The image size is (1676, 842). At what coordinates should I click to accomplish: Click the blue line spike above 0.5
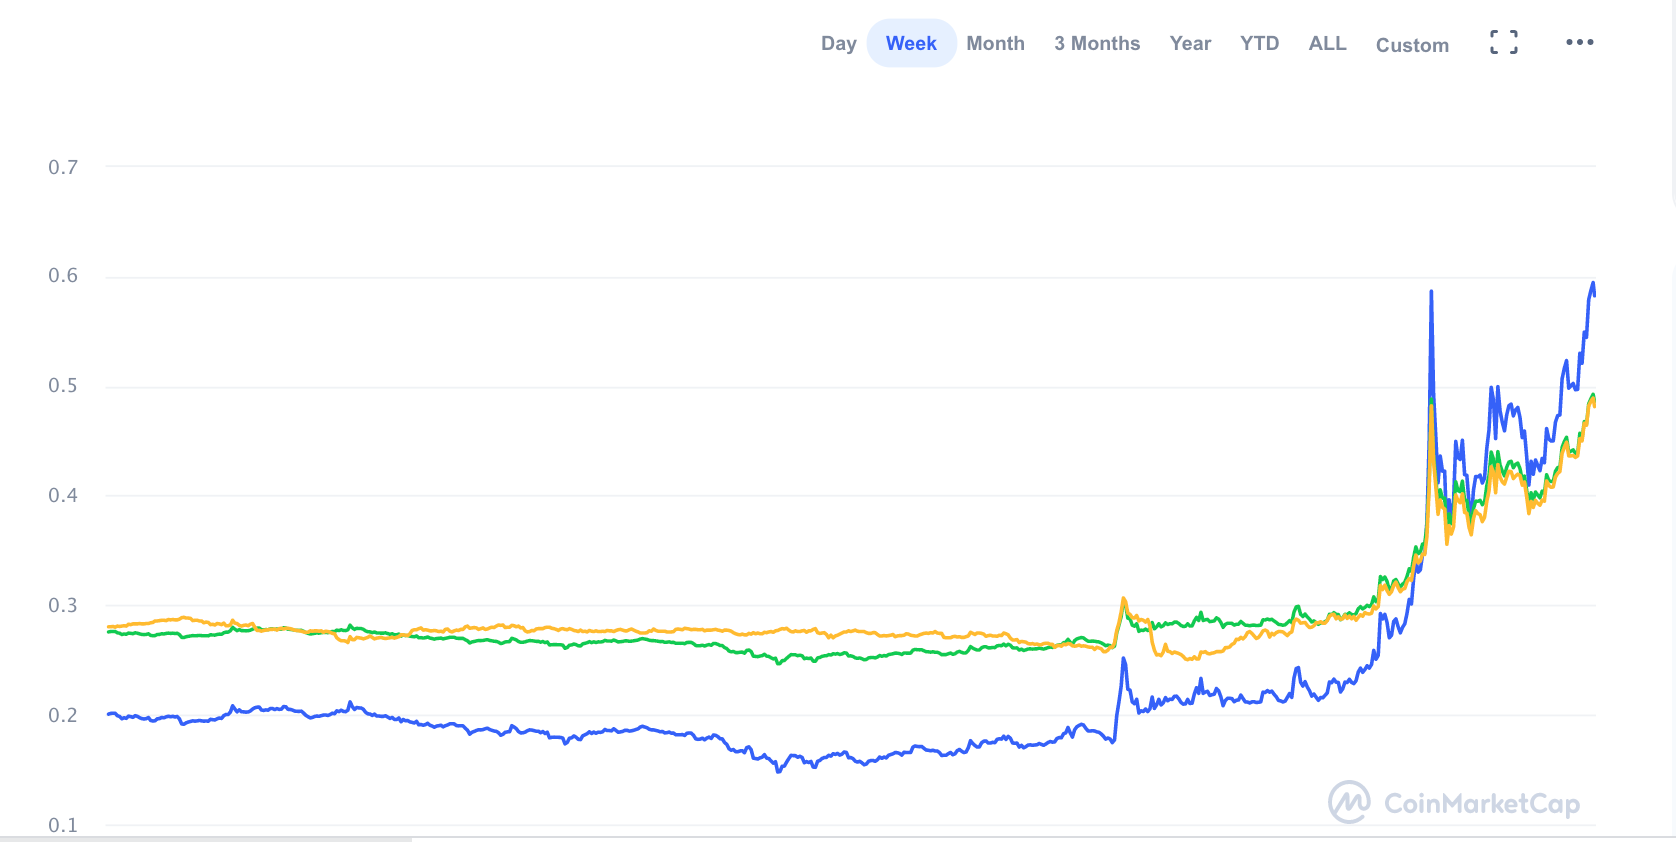(x=1431, y=293)
